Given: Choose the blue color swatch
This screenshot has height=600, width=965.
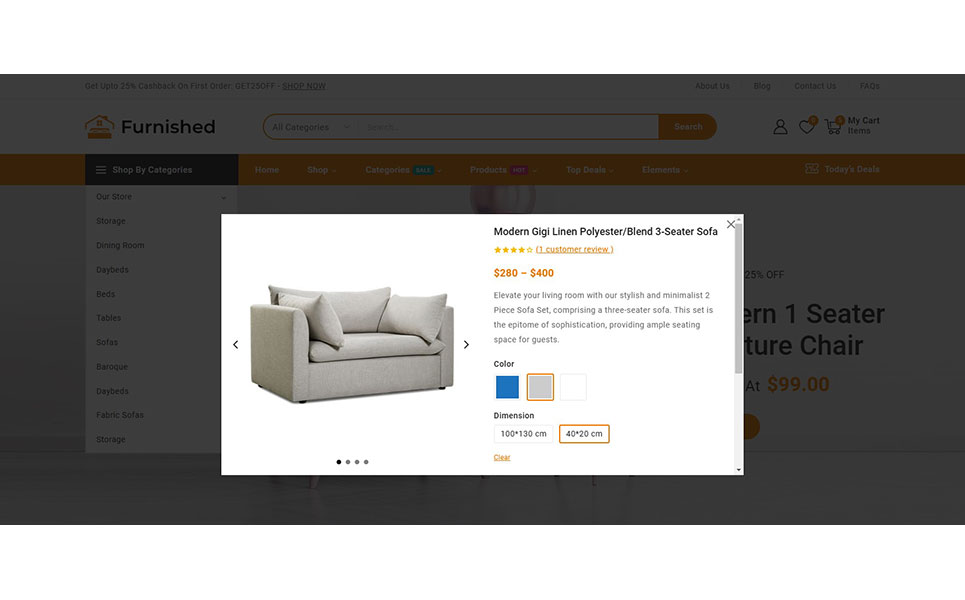Looking at the screenshot, I should (507, 387).
